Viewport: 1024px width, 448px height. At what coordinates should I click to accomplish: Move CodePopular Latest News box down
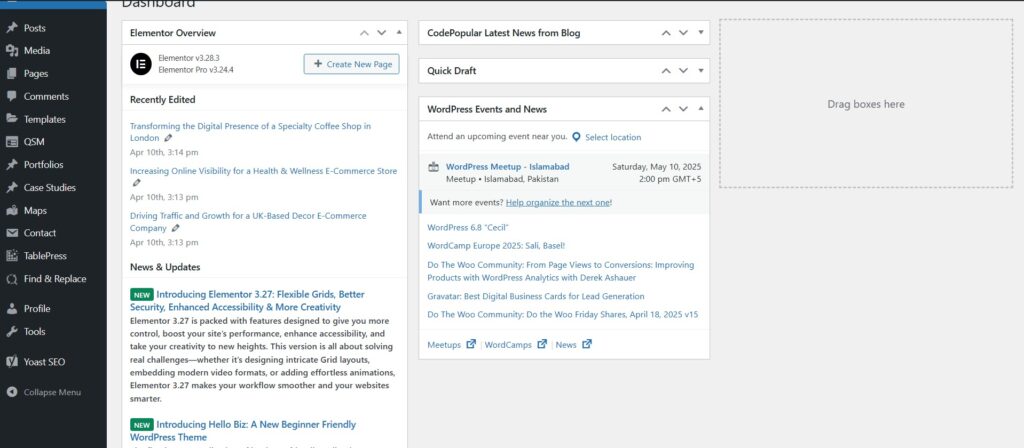[x=683, y=33]
